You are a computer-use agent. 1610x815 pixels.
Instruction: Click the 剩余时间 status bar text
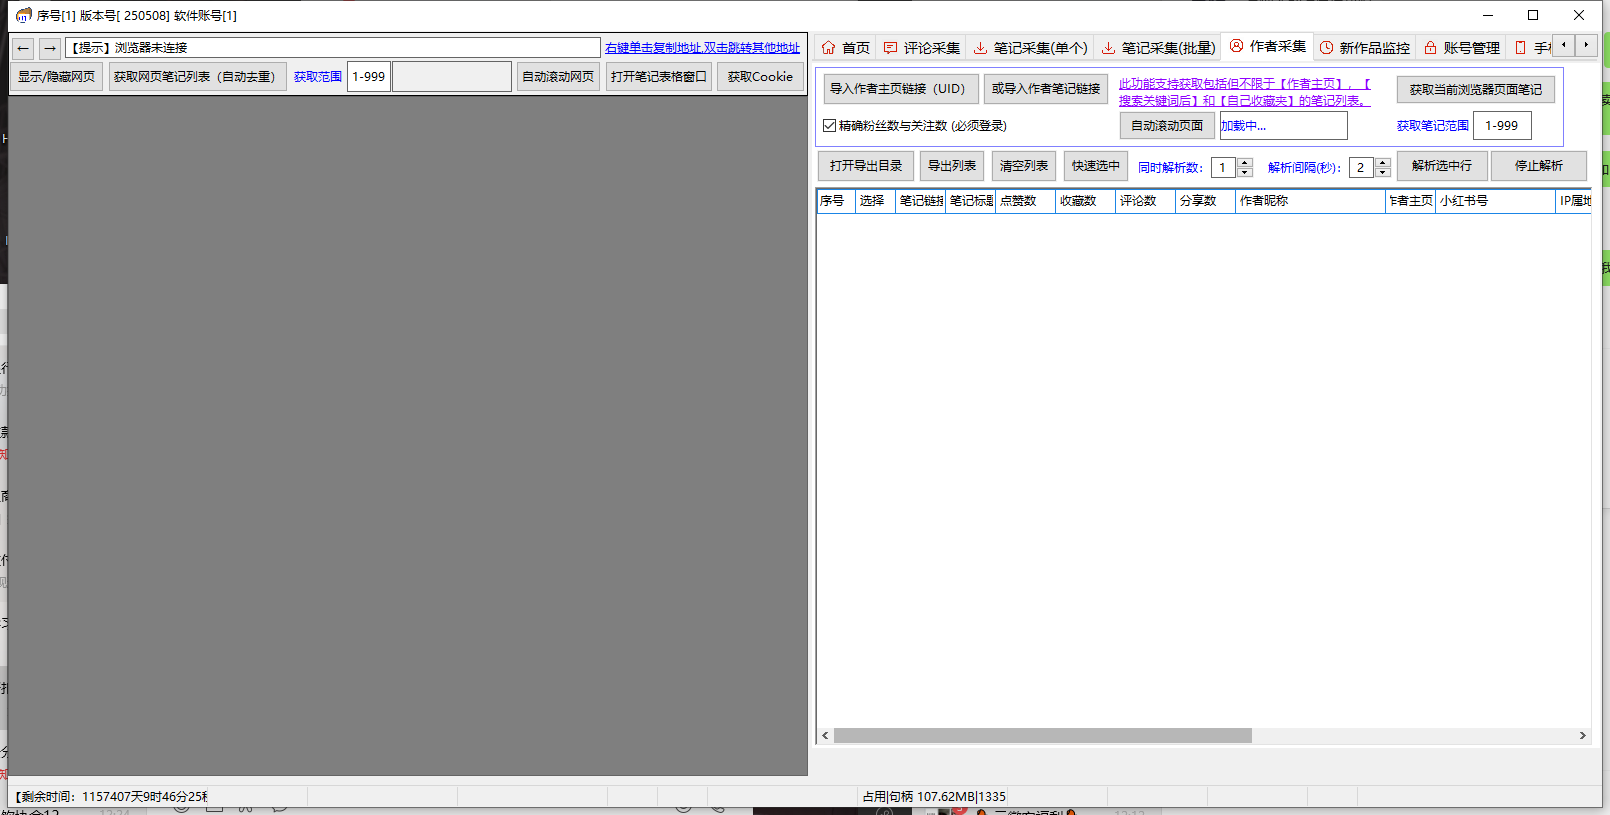(111, 797)
